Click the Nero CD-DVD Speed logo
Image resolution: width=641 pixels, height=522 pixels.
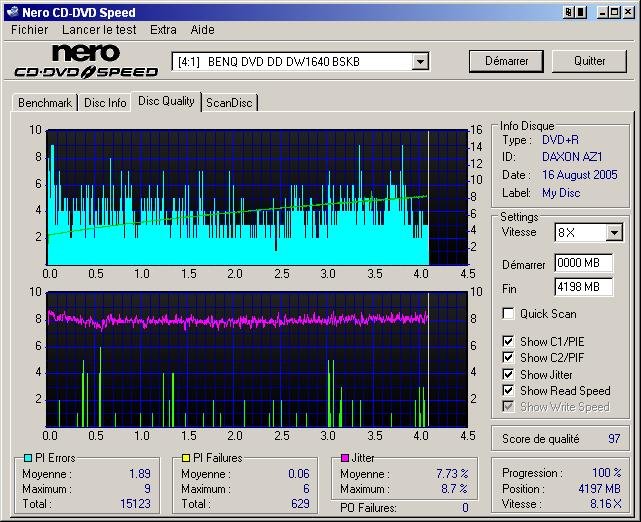coord(86,61)
